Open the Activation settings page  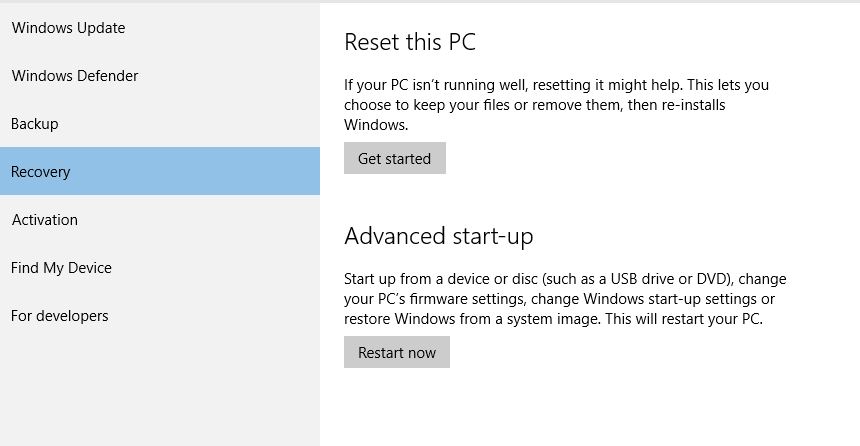click(x=45, y=220)
